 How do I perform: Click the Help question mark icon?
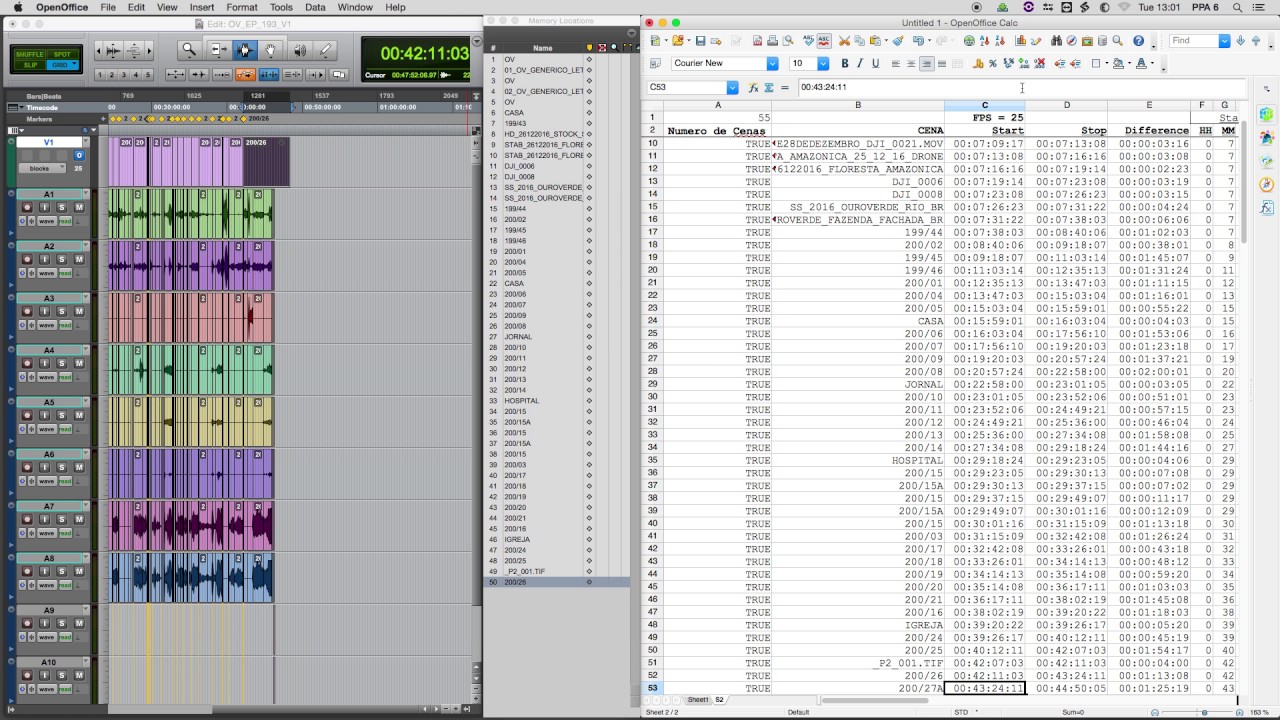(x=1138, y=41)
